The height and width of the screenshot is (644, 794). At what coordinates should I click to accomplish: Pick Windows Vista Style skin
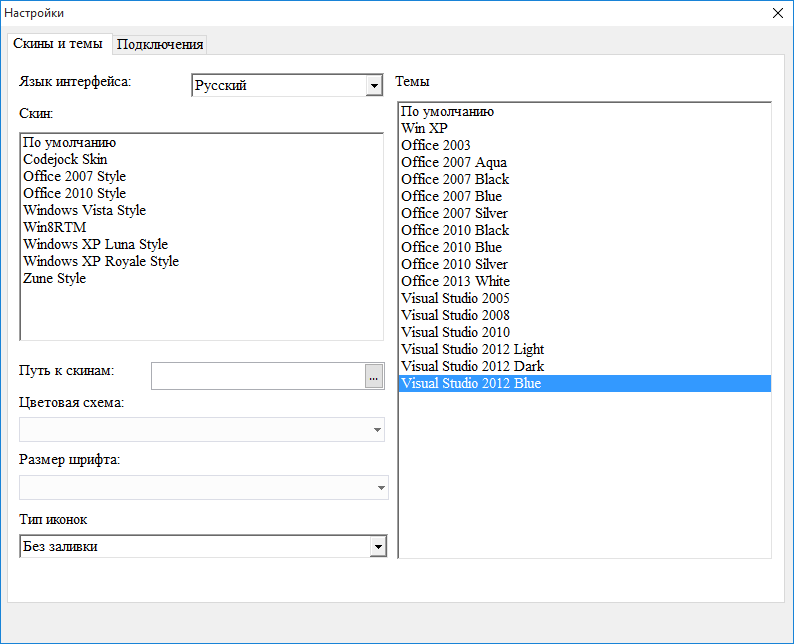(84, 210)
